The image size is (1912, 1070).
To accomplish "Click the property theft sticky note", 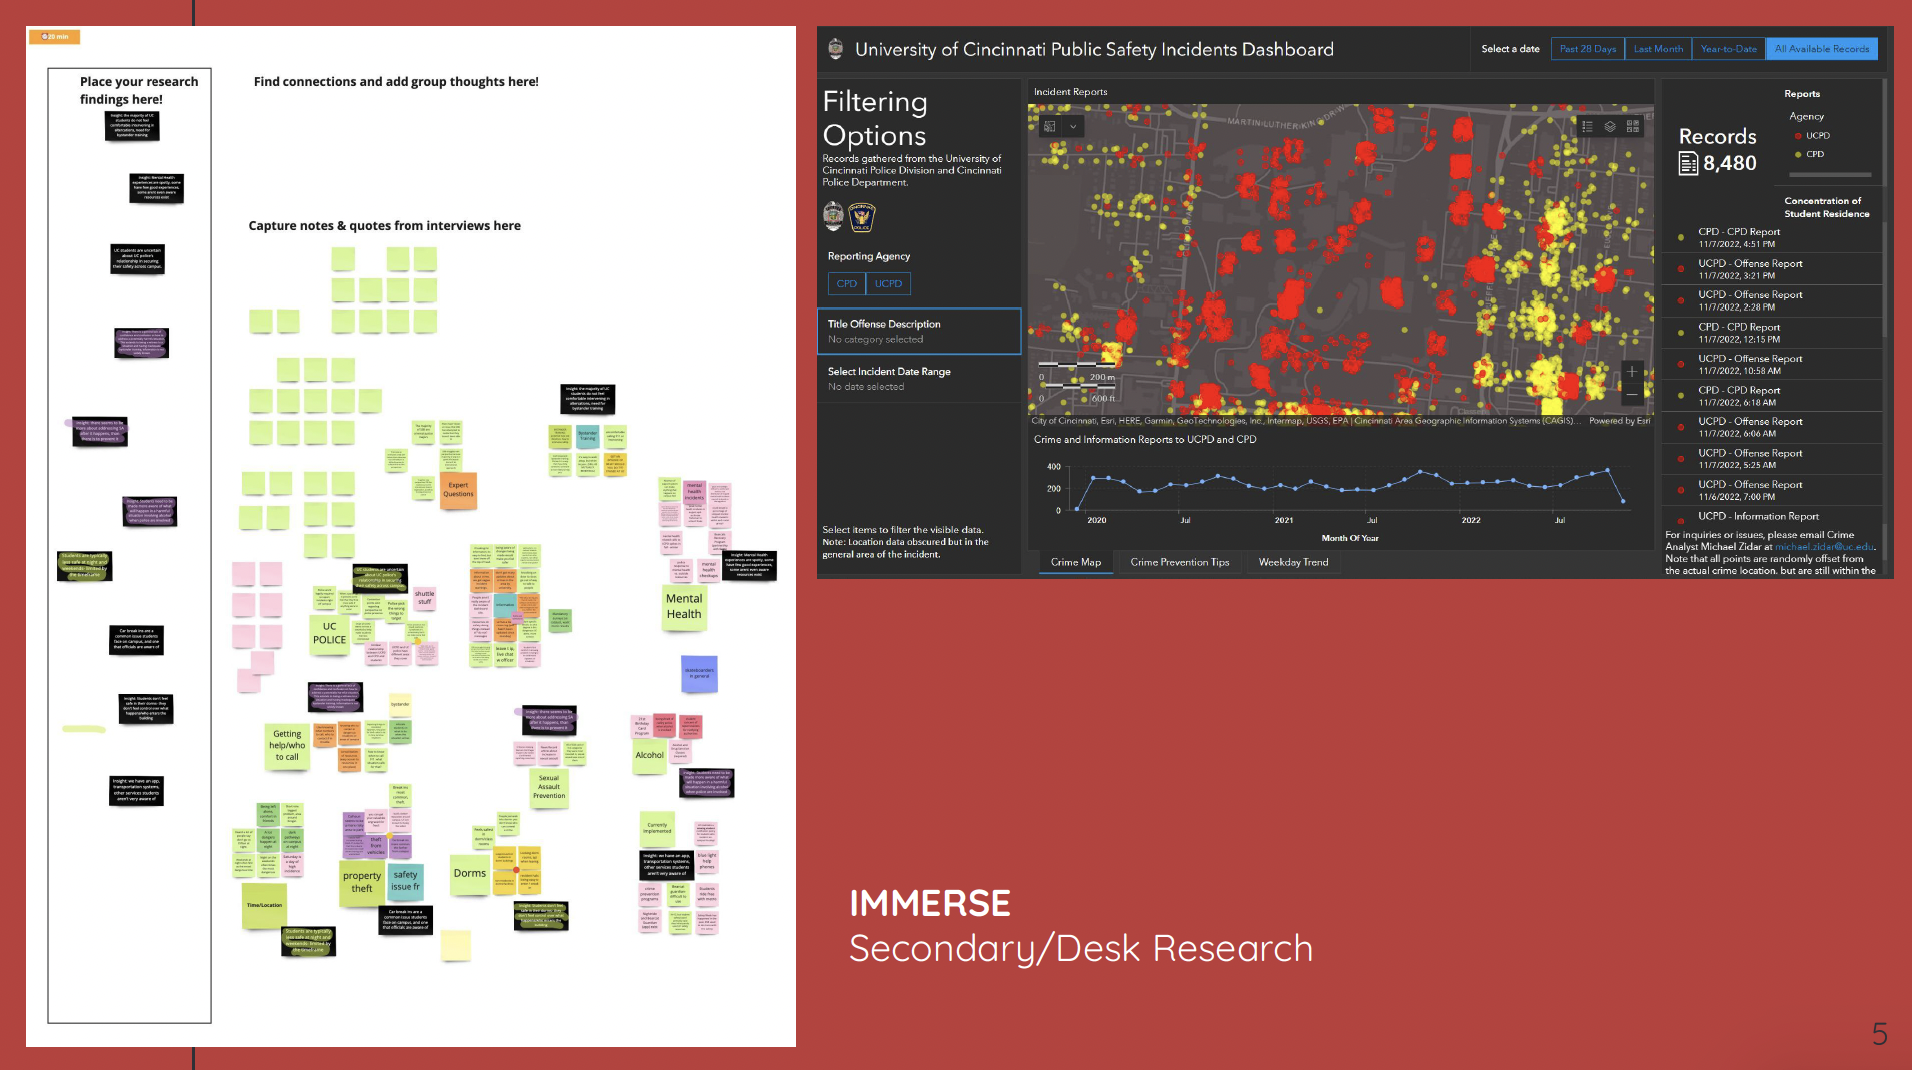I will [x=362, y=883].
